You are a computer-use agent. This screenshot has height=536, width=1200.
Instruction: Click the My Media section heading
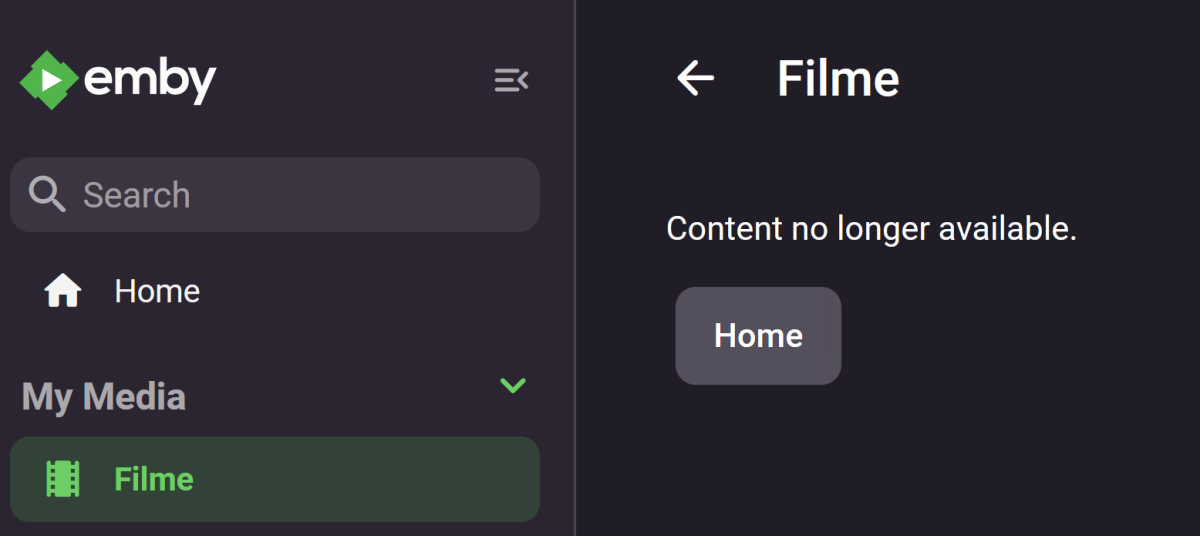(104, 397)
